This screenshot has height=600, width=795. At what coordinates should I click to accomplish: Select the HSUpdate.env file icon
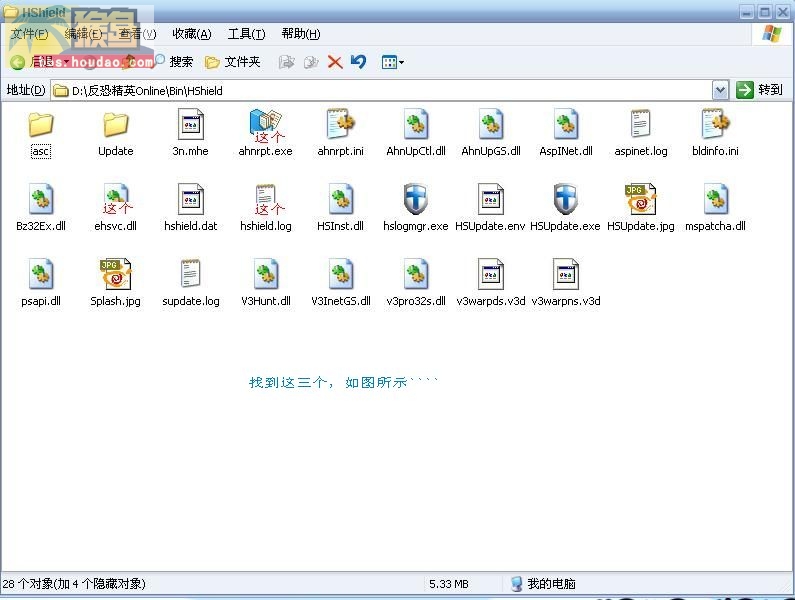click(x=491, y=199)
